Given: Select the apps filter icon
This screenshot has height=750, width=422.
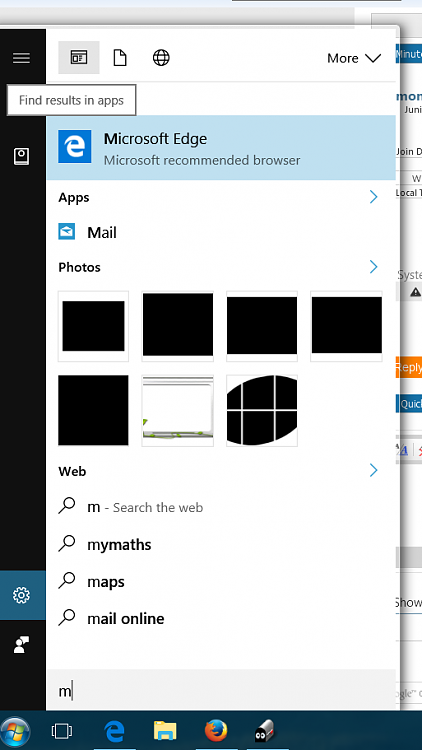Looking at the screenshot, I should (79, 58).
